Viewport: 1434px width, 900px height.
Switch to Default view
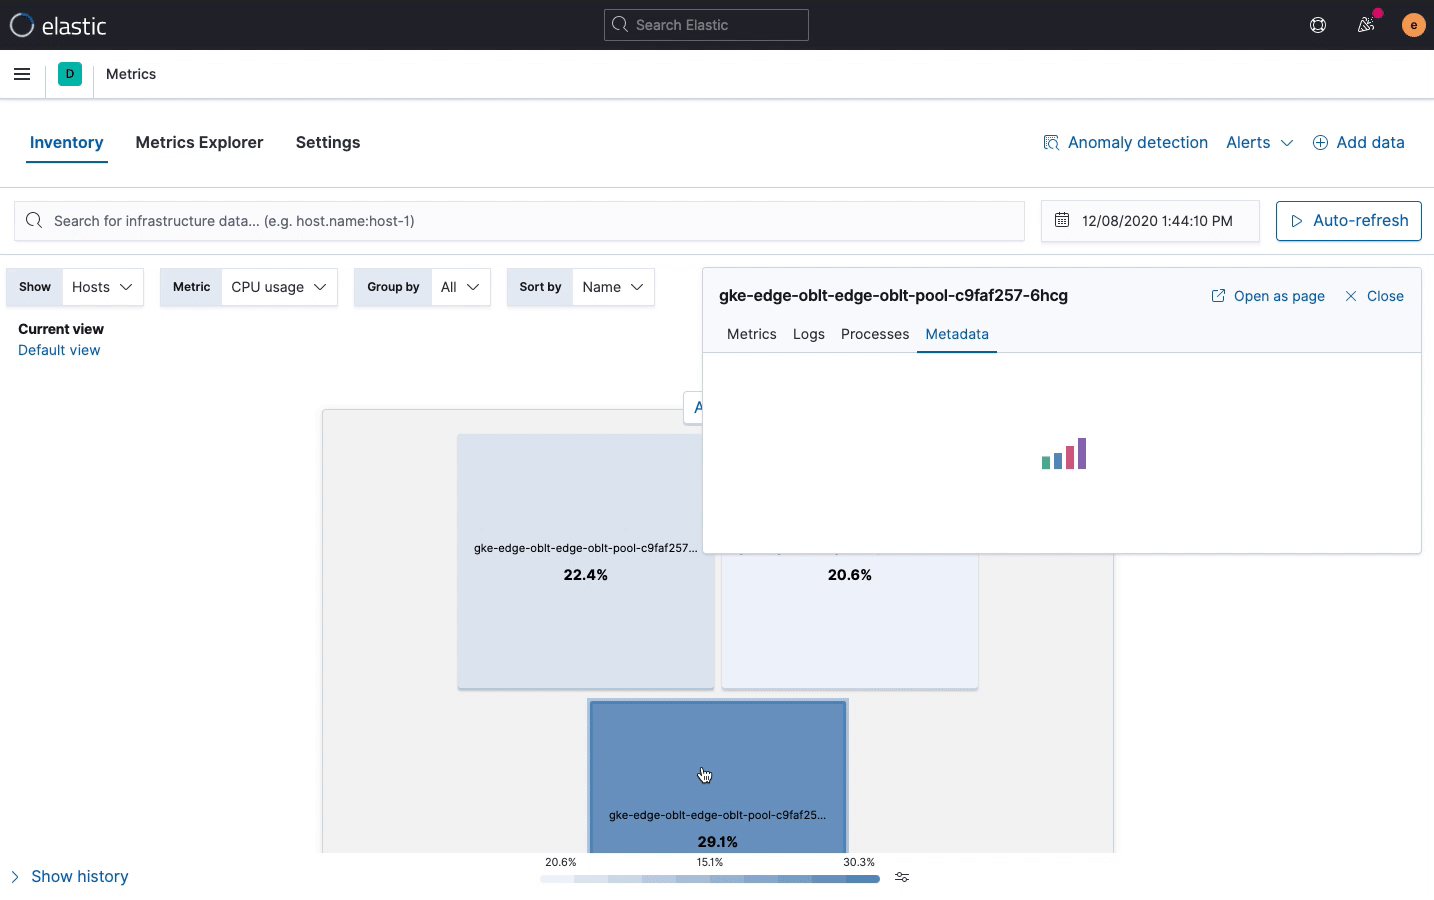pos(59,350)
